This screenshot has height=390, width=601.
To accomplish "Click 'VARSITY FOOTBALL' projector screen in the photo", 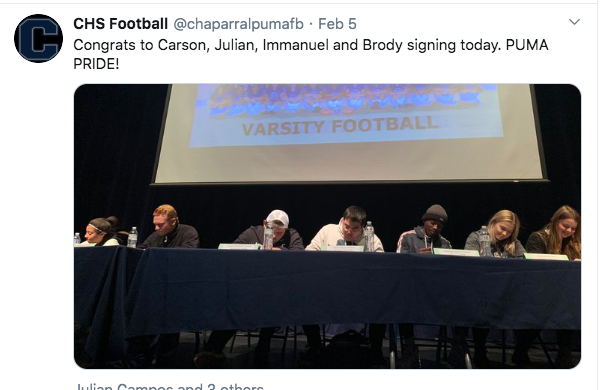I will 347,132.
